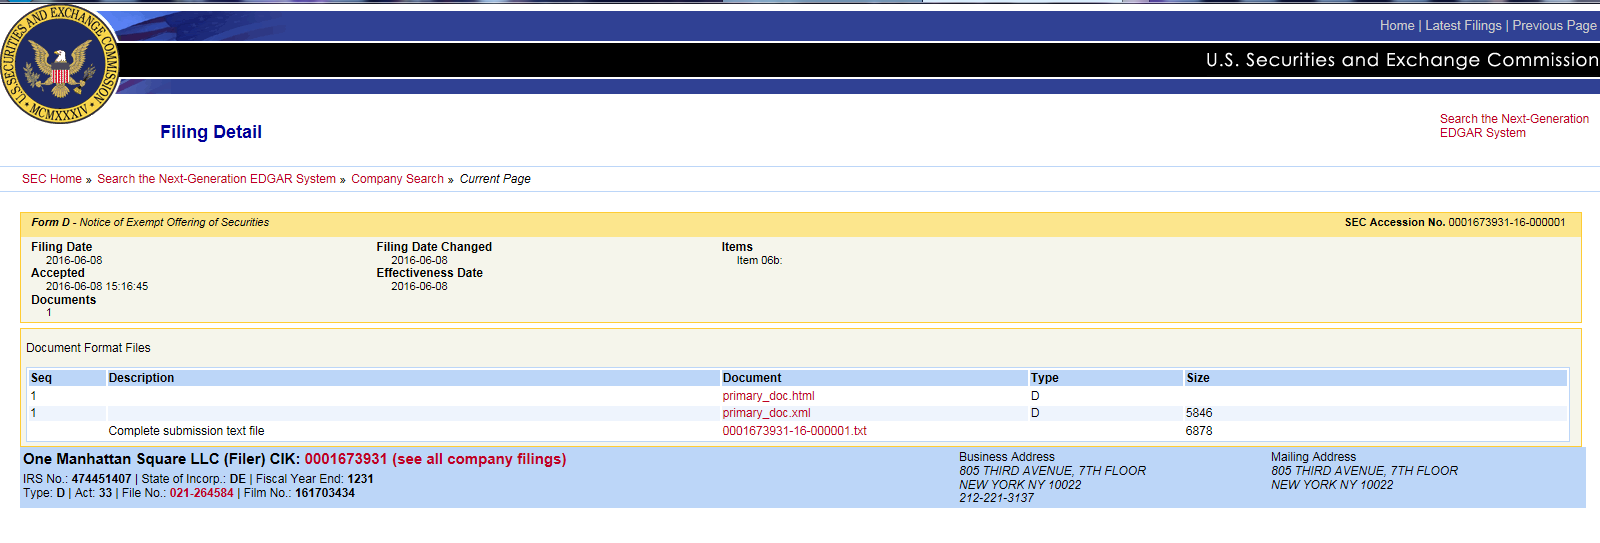The width and height of the screenshot is (1600, 543).
Task: Select Documents count value 1
Action: [x=48, y=313]
